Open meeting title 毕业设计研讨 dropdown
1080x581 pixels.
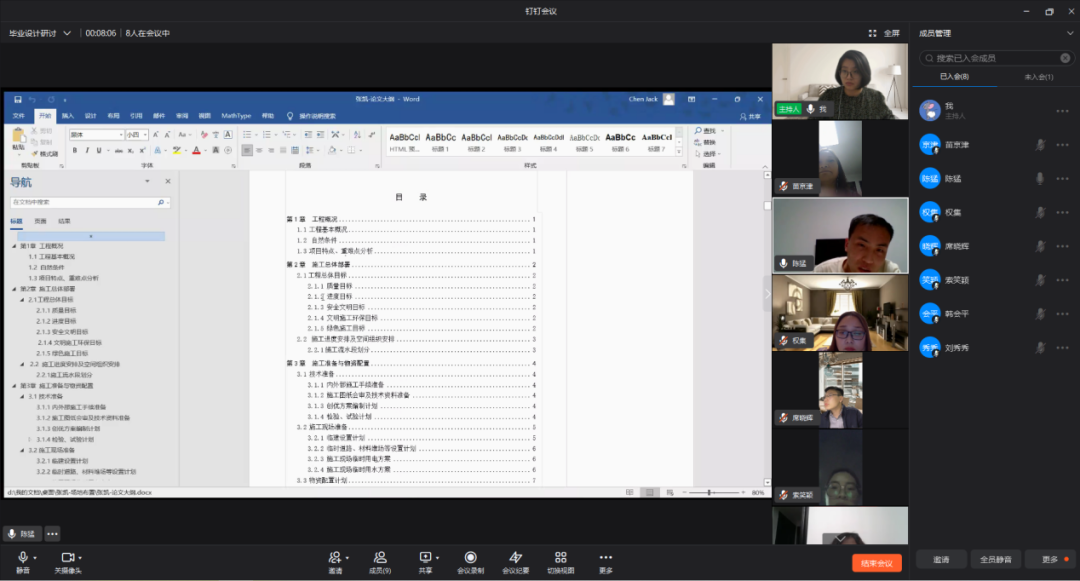click(67, 33)
